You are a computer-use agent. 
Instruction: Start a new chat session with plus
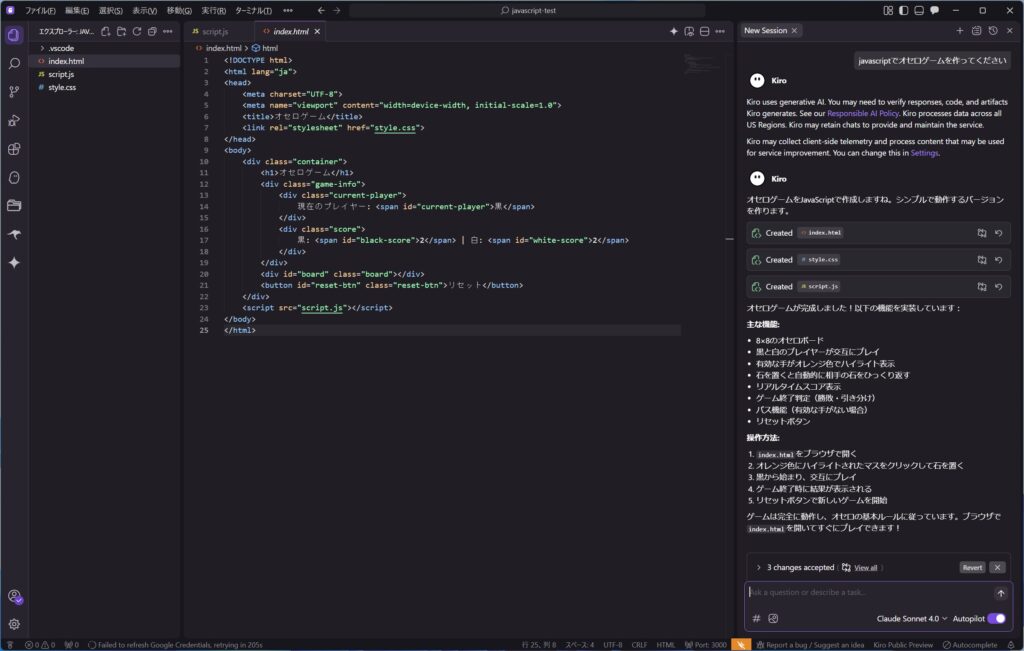[x=959, y=31]
